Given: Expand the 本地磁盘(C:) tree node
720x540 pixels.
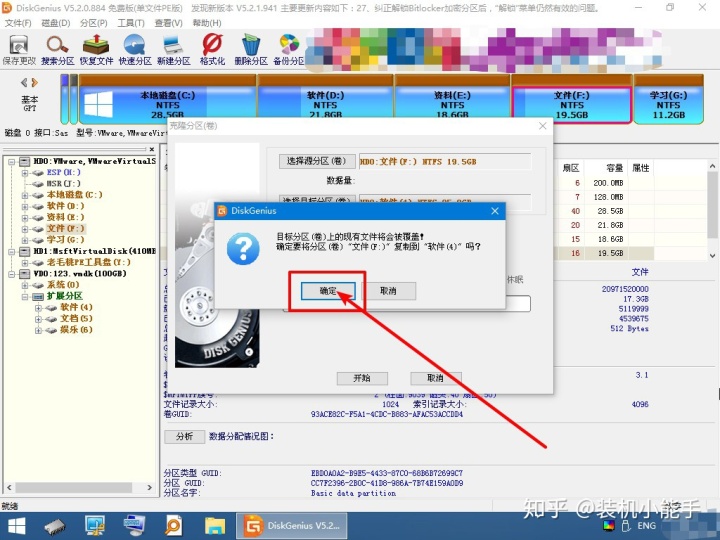Looking at the screenshot, I should 25,195.
